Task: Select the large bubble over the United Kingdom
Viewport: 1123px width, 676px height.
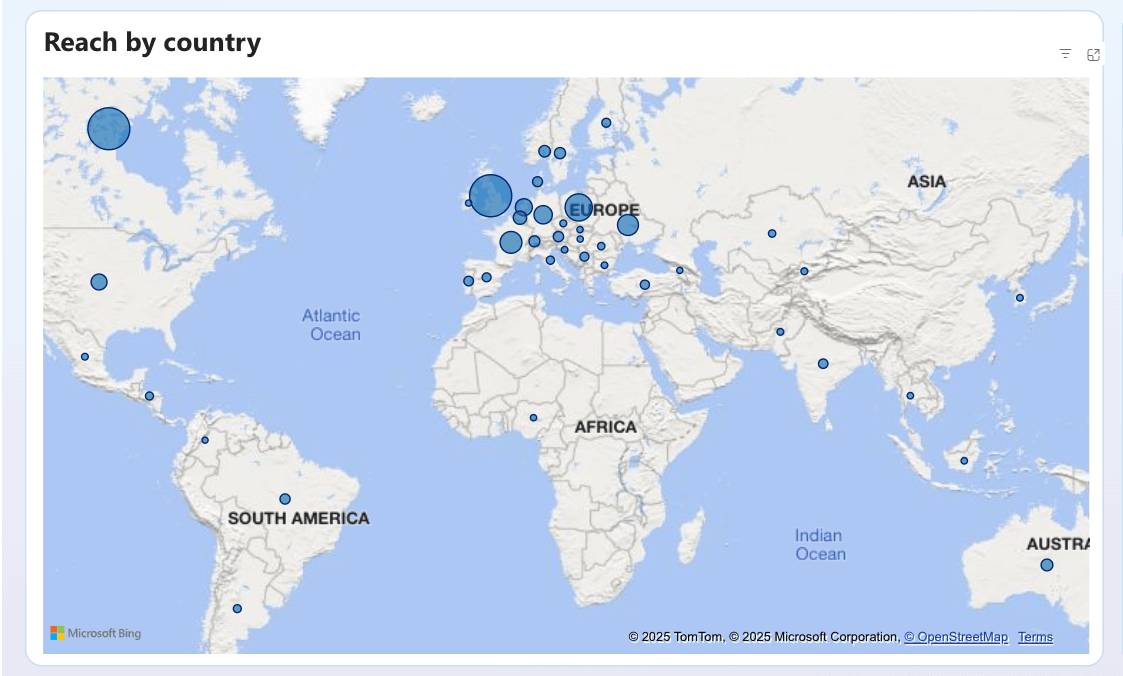Action: click(491, 195)
